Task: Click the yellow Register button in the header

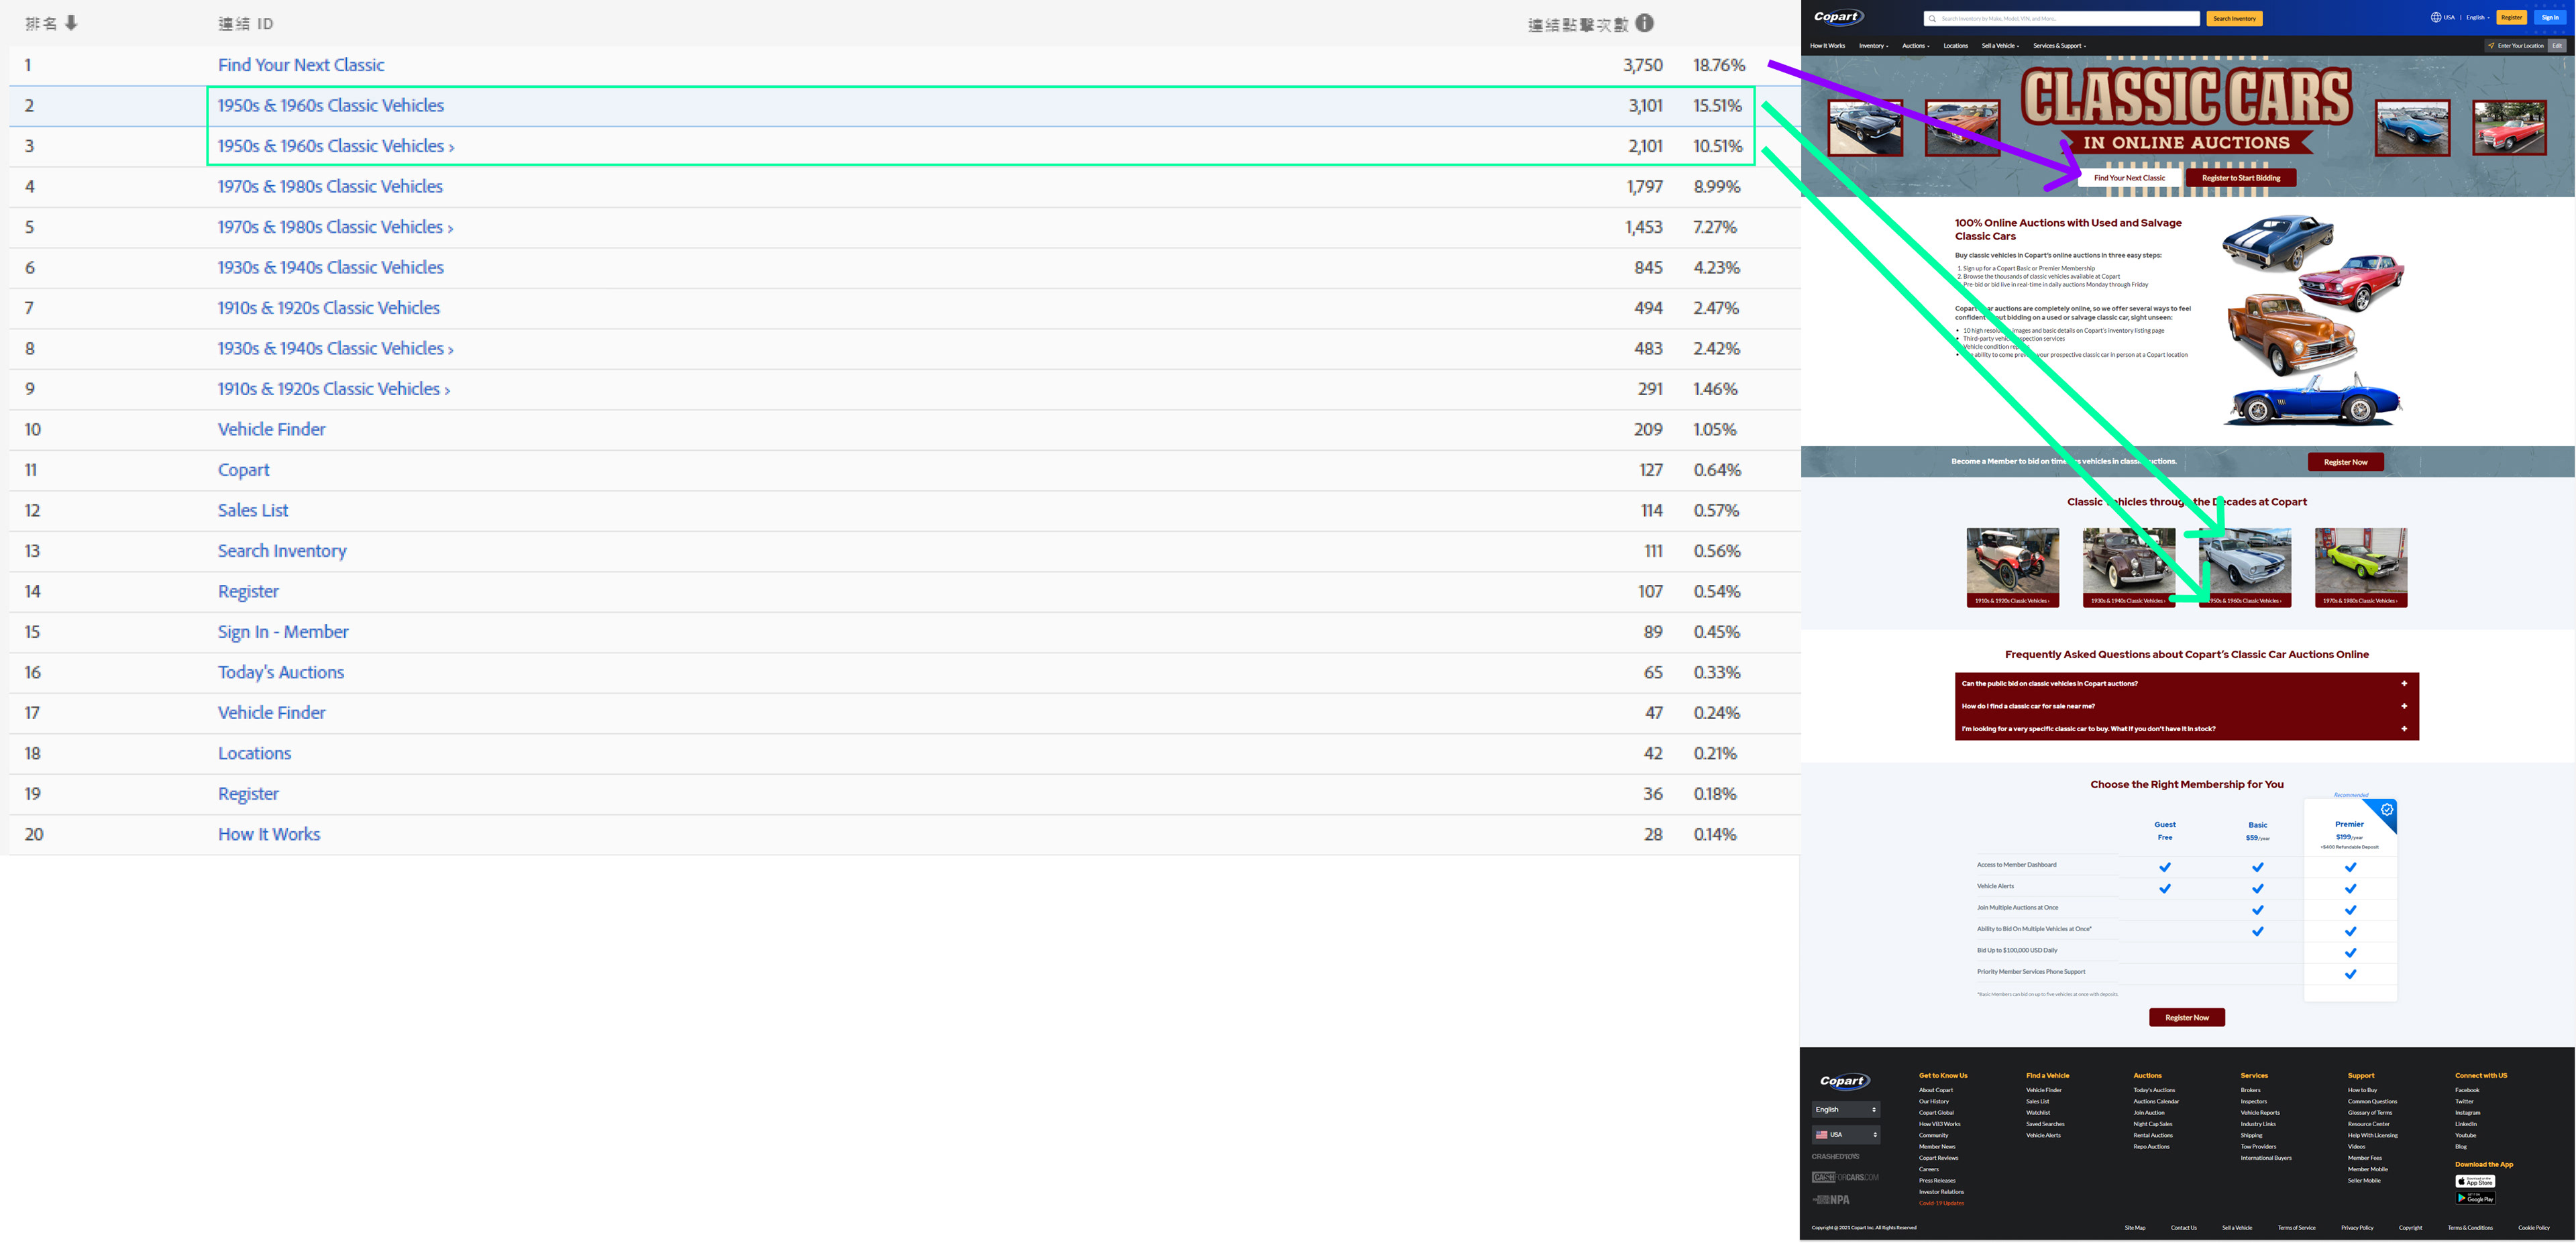Action: pos(2511,17)
